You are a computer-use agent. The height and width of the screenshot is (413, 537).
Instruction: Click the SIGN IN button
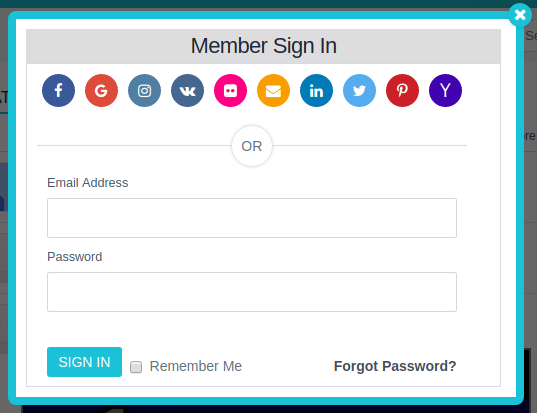pos(84,362)
